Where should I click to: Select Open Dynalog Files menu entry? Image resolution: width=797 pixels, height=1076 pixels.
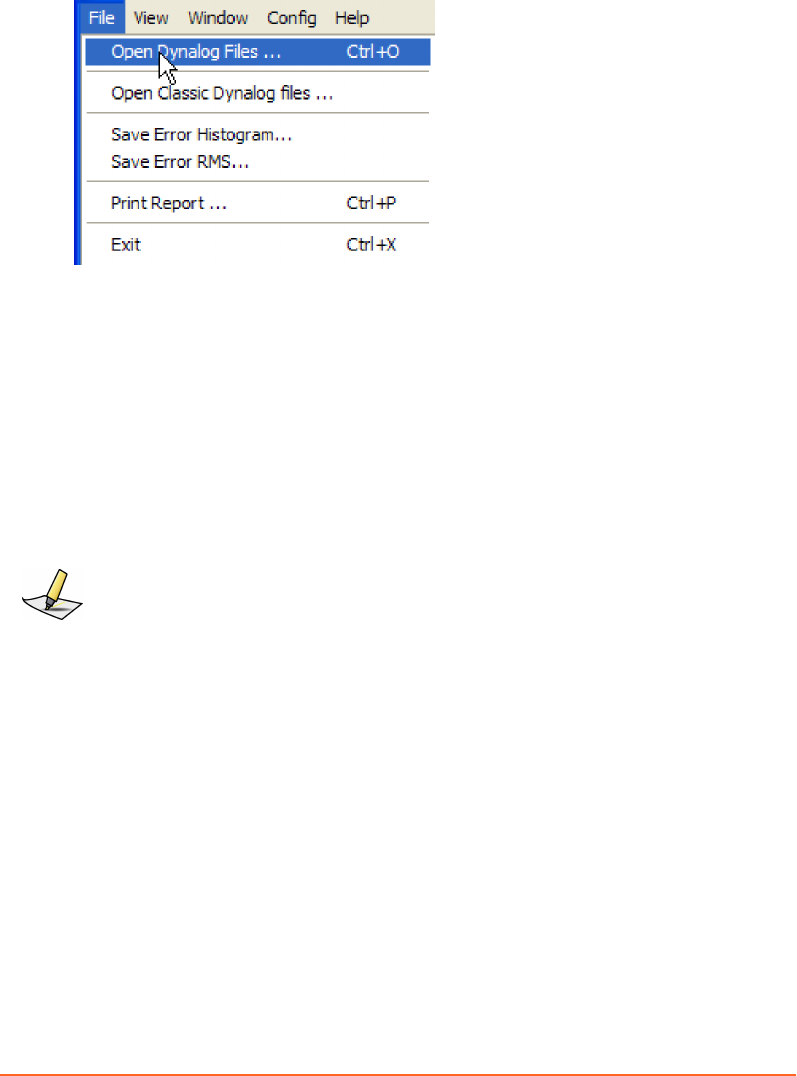tap(257, 51)
